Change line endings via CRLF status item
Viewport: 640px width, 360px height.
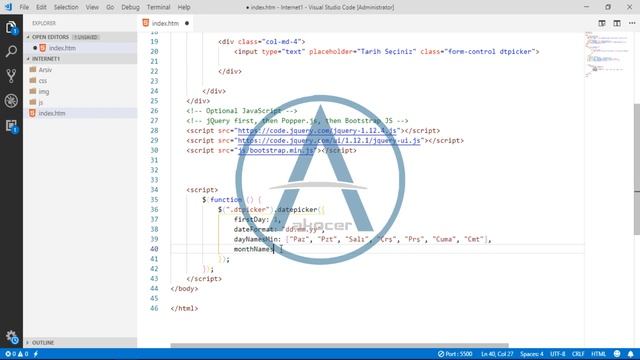[578, 354]
